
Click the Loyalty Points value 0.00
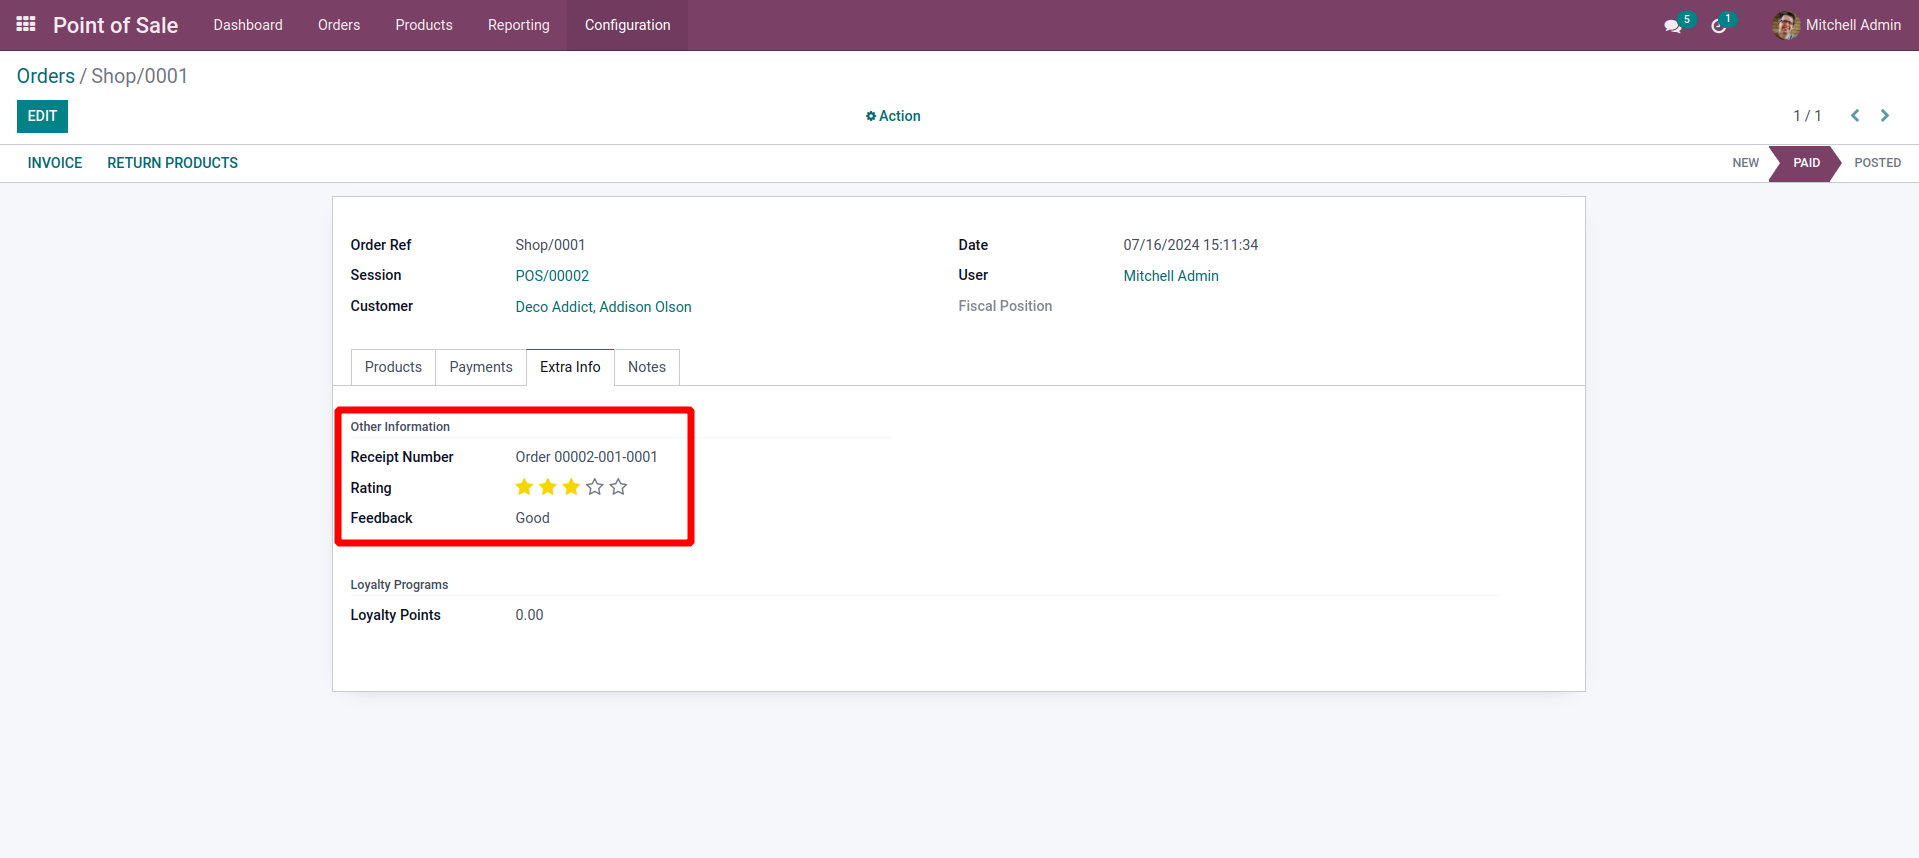pos(530,615)
